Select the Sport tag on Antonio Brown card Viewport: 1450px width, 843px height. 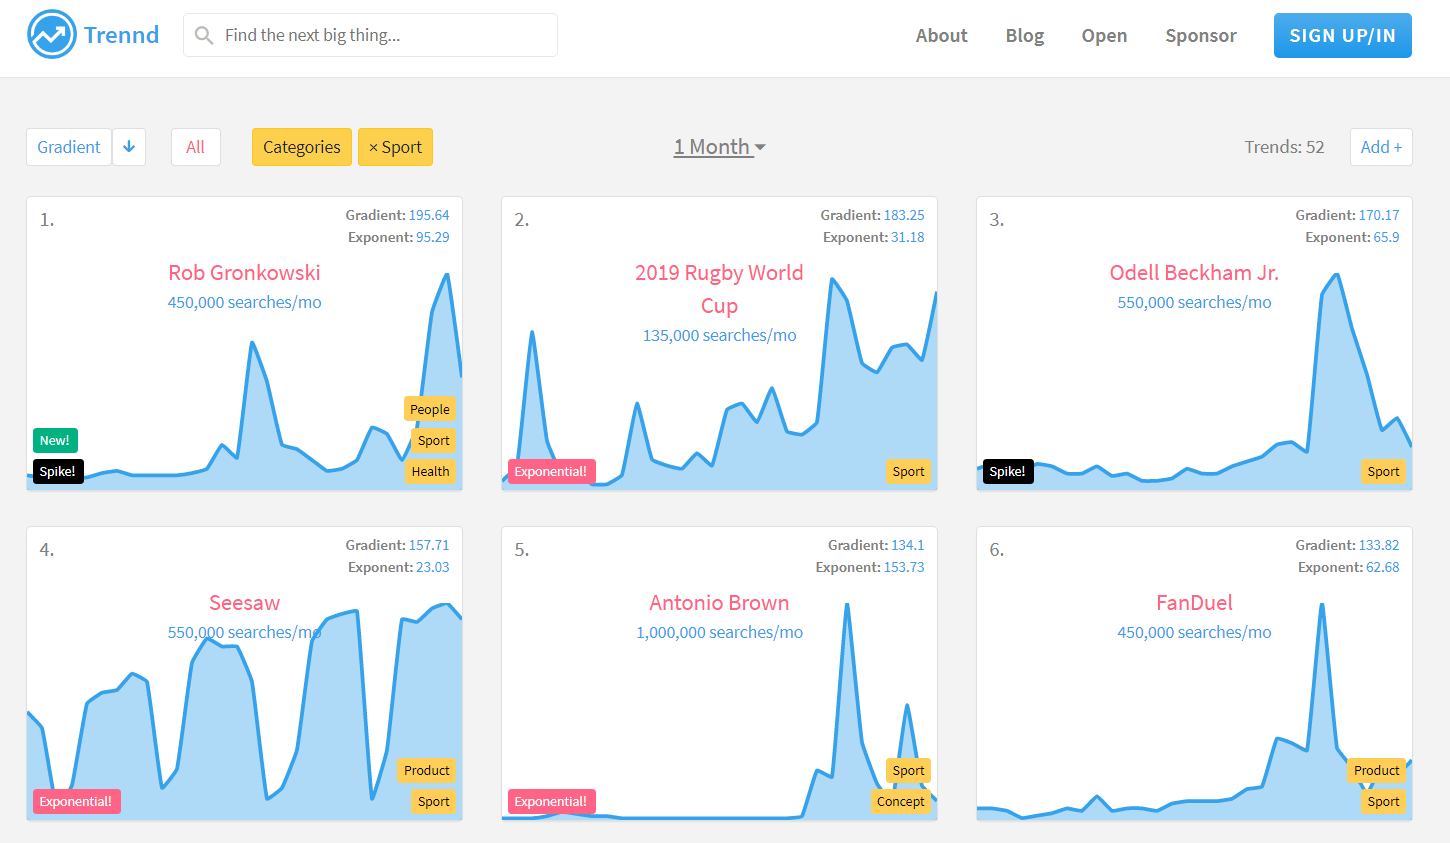[908, 770]
